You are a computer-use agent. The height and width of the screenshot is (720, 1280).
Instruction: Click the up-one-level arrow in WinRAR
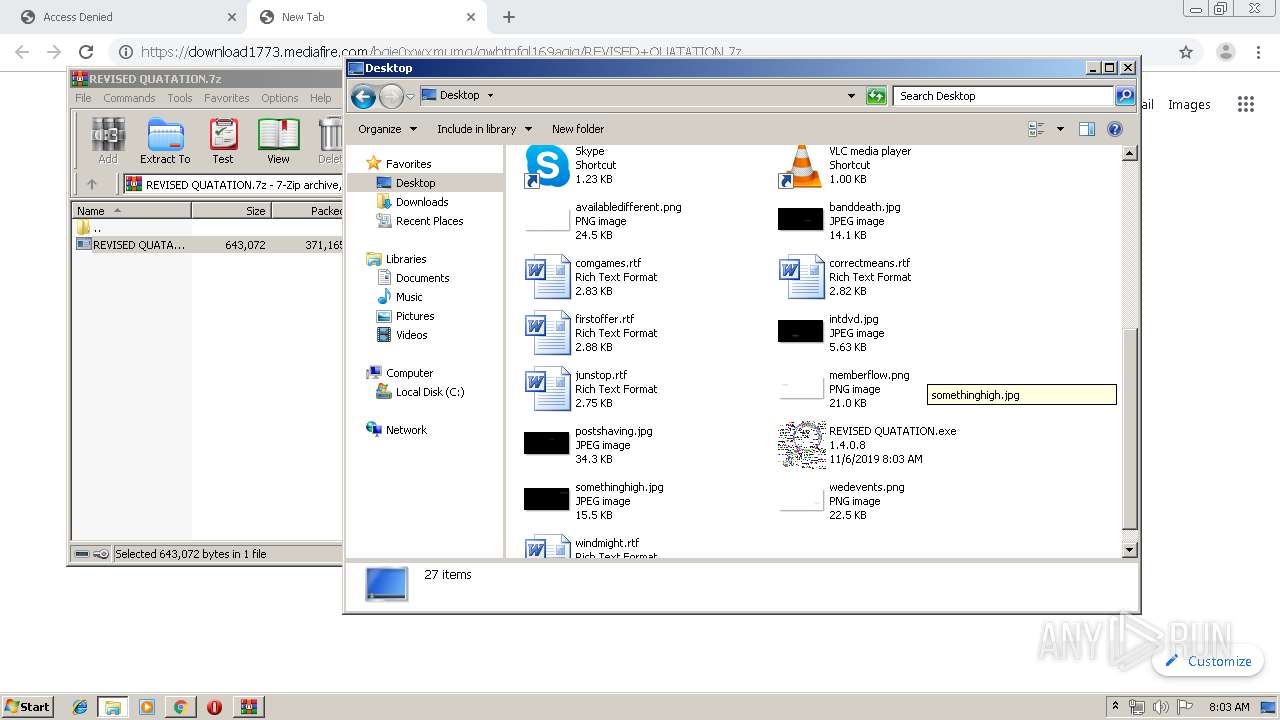tap(92, 184)
